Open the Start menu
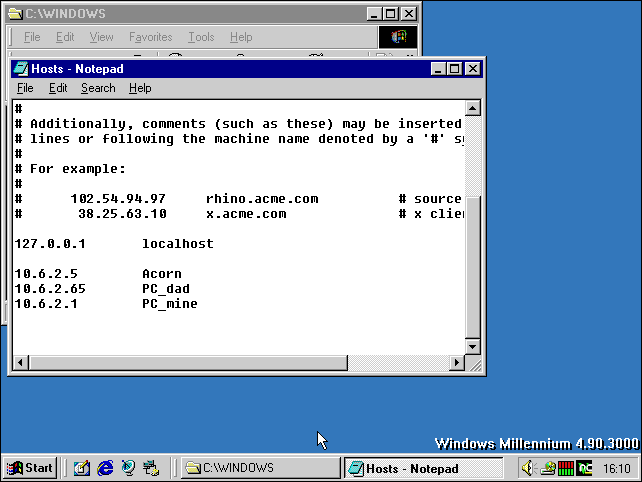Image resolution: width=642 pixels, height=482 pixels. coord(29,468)
